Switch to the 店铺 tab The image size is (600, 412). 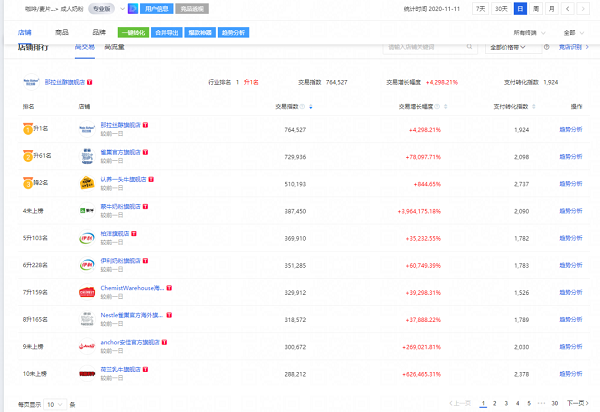tap(24, 33)
